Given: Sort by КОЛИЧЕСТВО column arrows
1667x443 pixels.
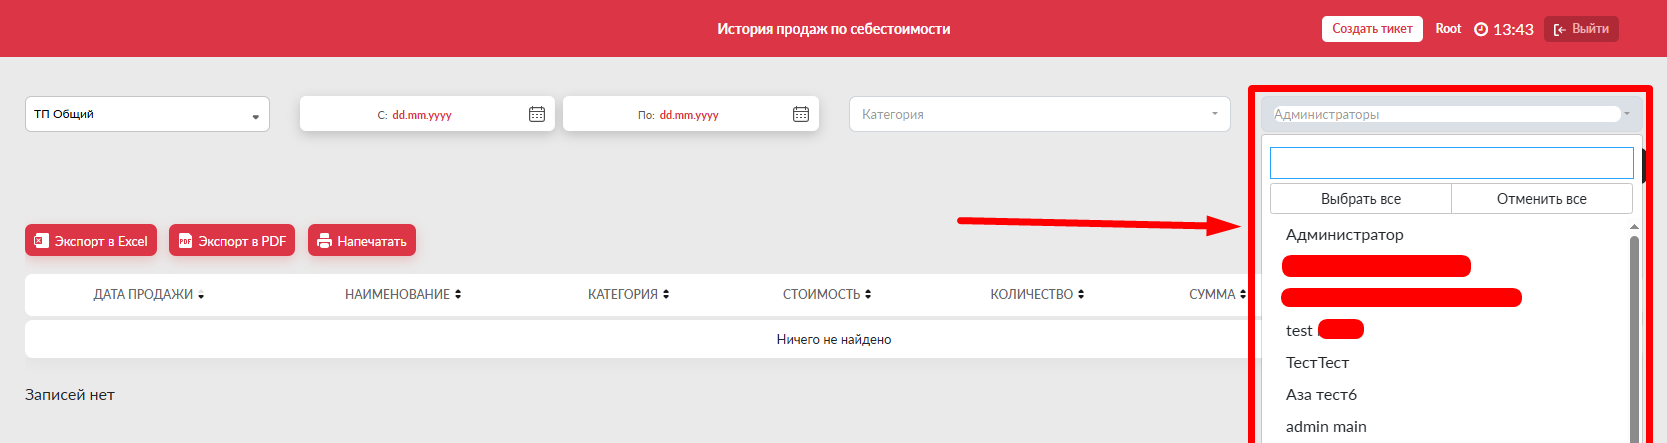Looking at the screenshot, I should [x=1081, y=295].
